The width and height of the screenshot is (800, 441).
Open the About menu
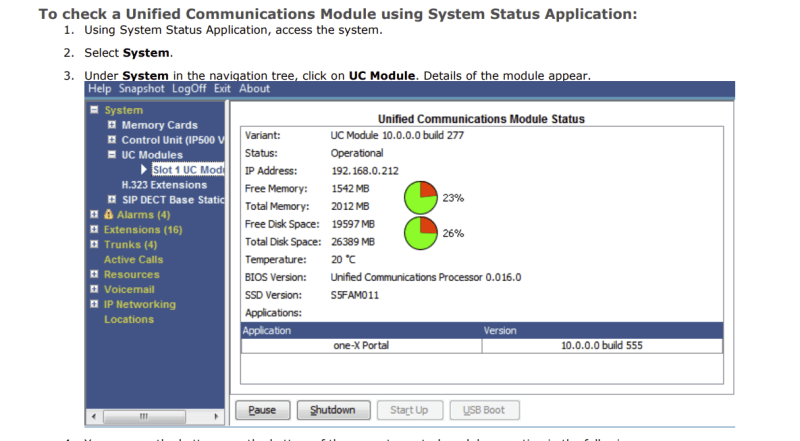click(x=254, y=89)
